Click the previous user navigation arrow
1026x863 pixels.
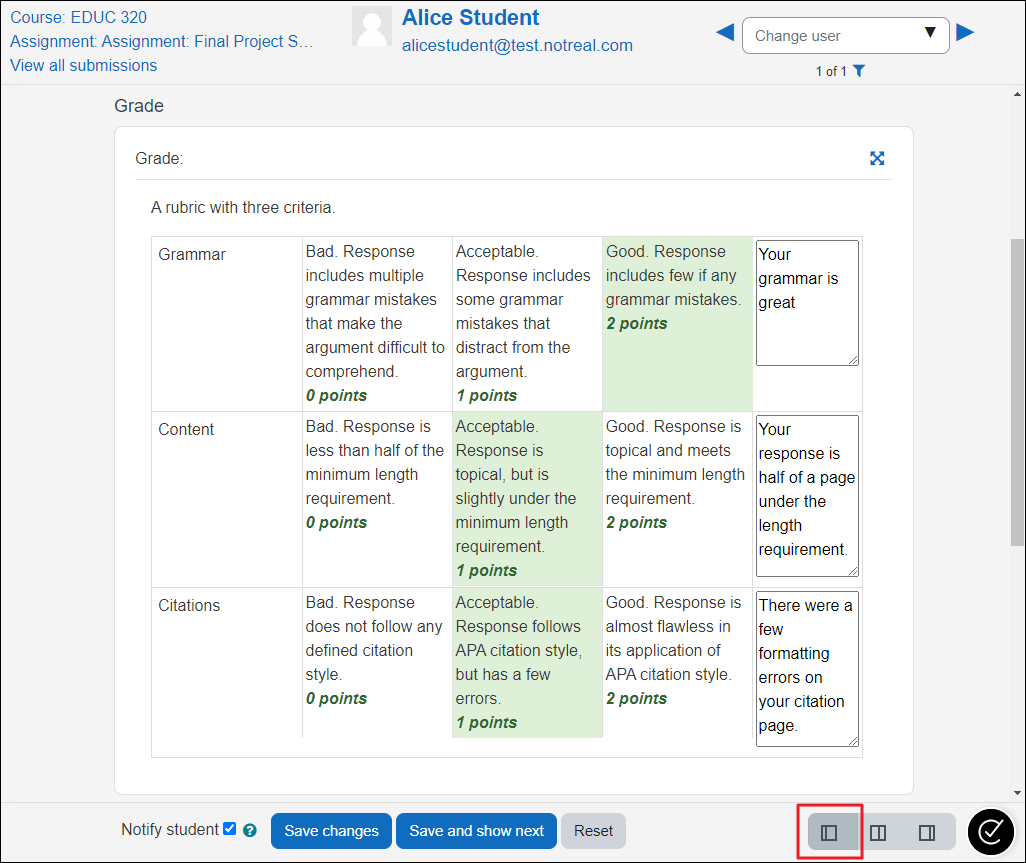[x=725, y=32]
